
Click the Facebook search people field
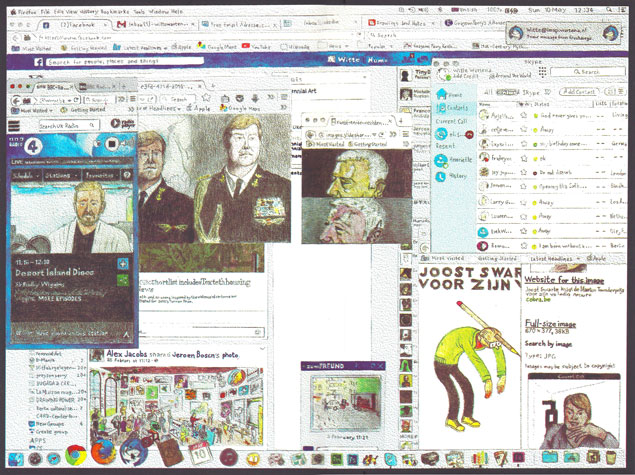tap(125, 62)
